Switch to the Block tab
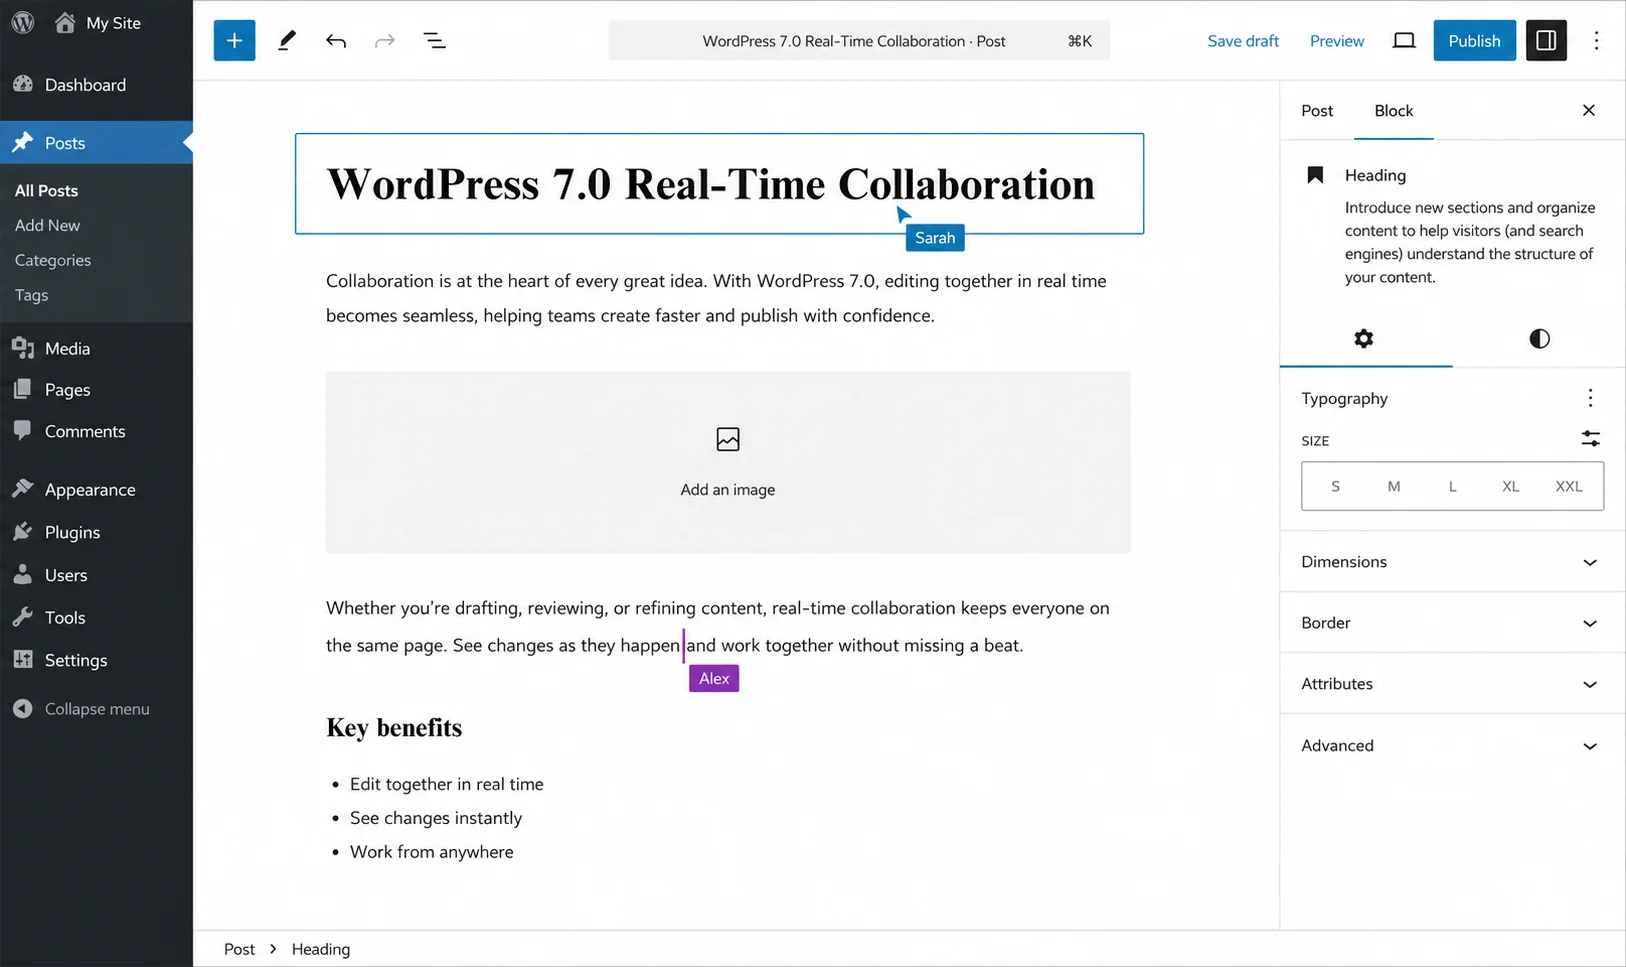The width and height of the screenshot is (1626, 967). [1393, 111]
